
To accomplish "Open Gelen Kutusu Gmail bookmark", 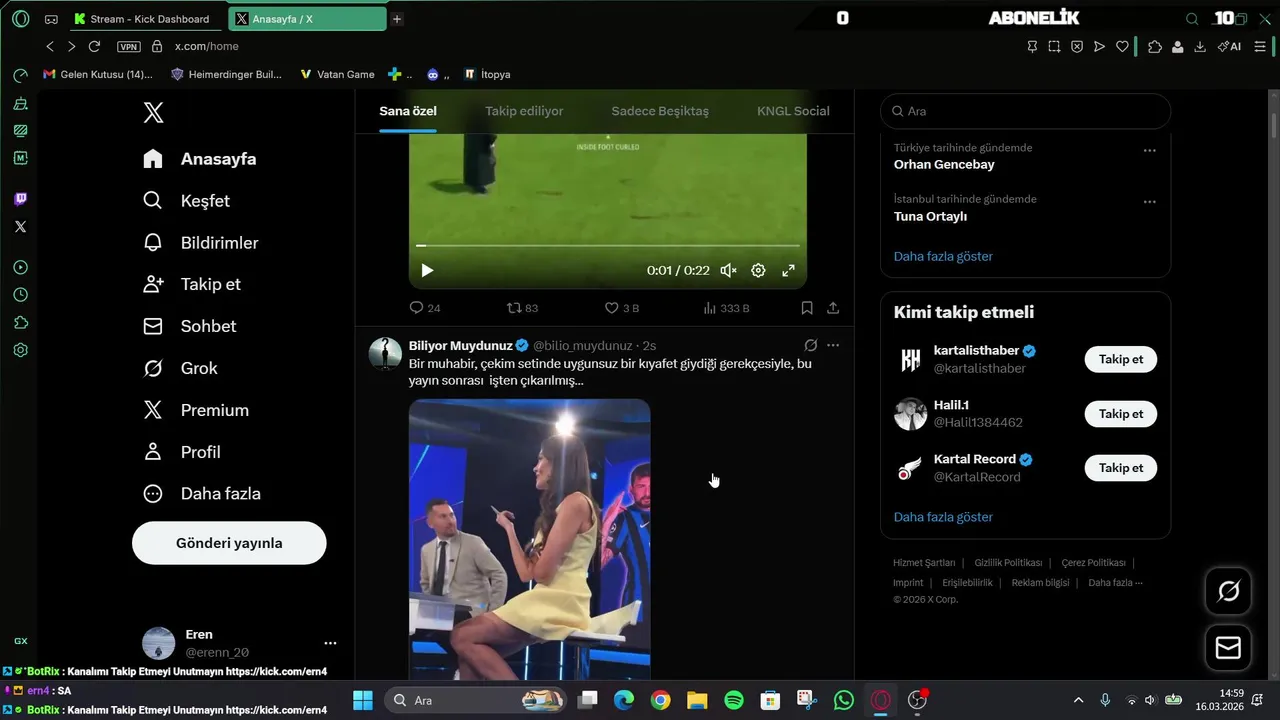I will click(98, 74).
